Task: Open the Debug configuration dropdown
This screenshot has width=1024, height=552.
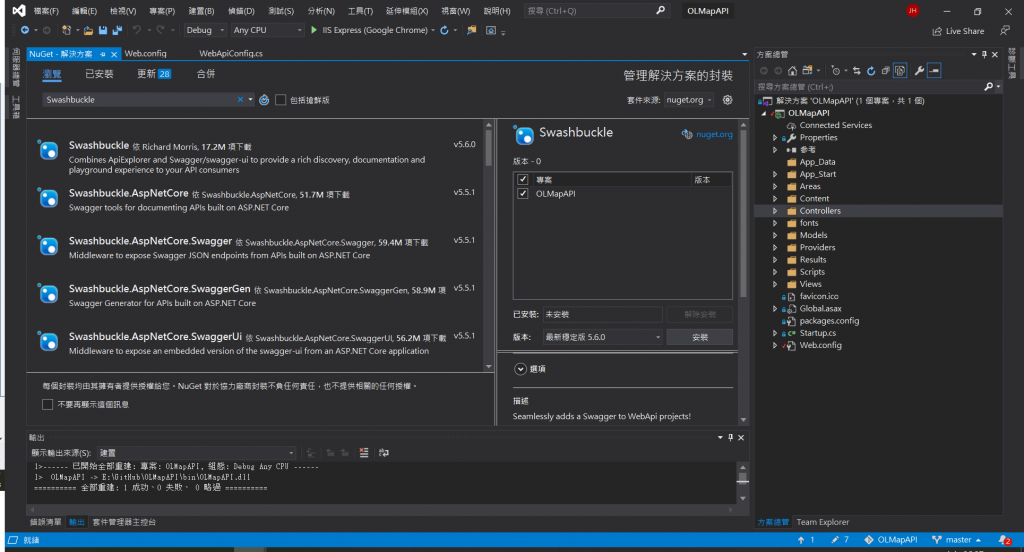Action: pyautogui.click(x=205, y=30)
